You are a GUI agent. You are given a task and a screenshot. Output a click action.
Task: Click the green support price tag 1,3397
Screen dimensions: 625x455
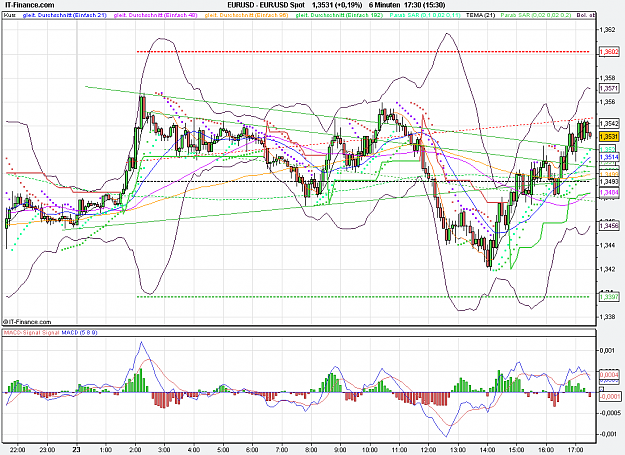pos(609,297)
